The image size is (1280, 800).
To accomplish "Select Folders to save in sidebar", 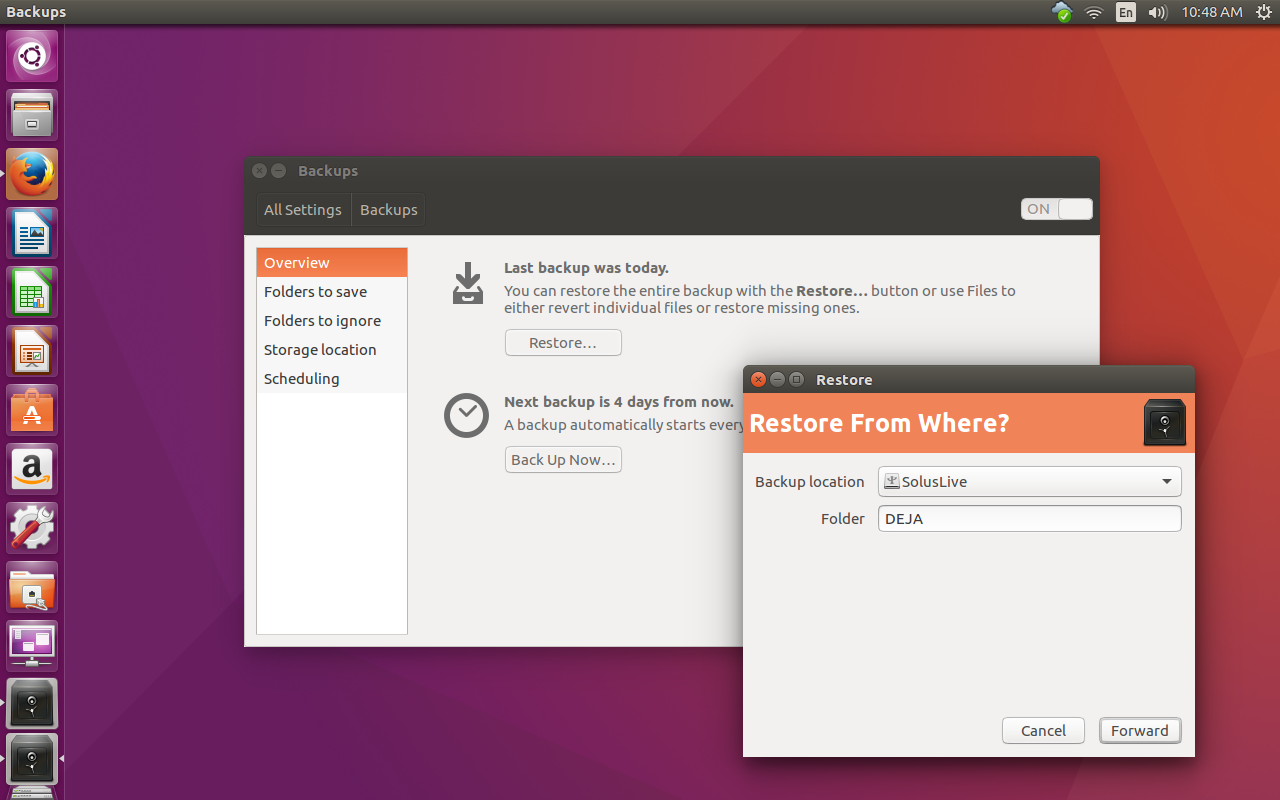I will coord(315,292).
